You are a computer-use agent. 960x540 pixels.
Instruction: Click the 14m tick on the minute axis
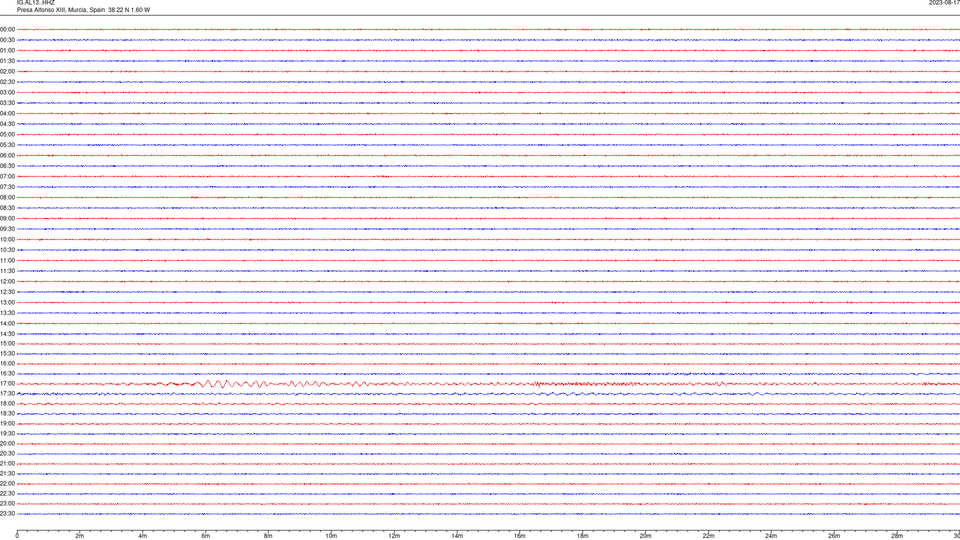coord(457,536)
